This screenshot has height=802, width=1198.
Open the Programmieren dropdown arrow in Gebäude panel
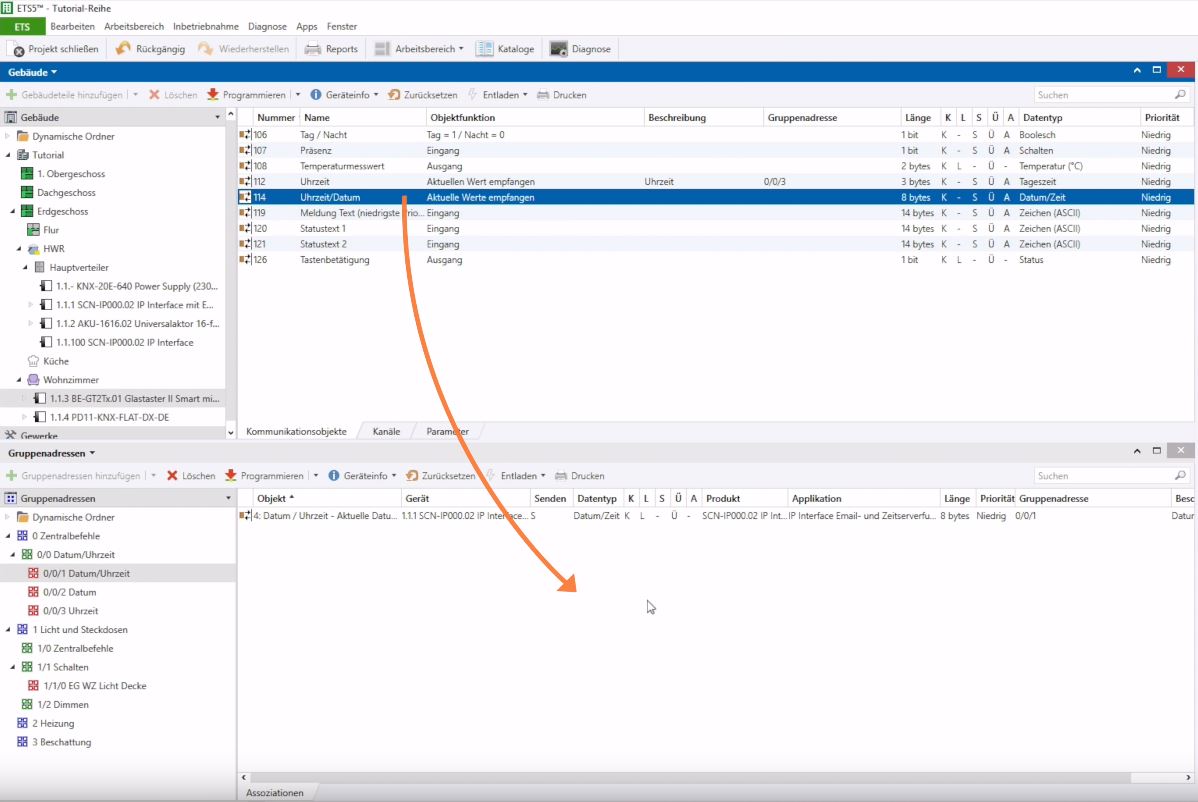[298, 95]
